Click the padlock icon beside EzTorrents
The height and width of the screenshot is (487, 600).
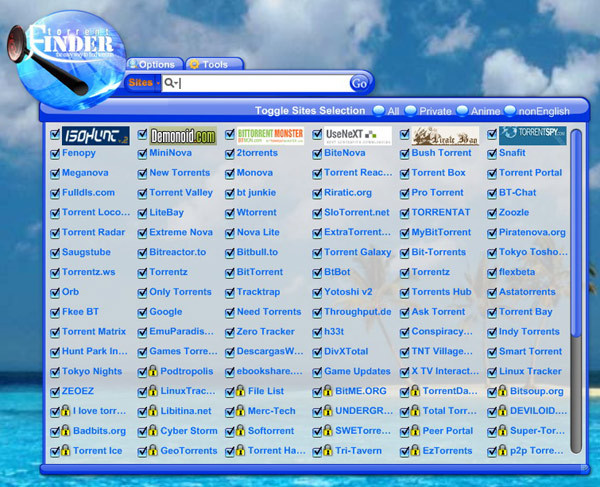pos(415,450)
